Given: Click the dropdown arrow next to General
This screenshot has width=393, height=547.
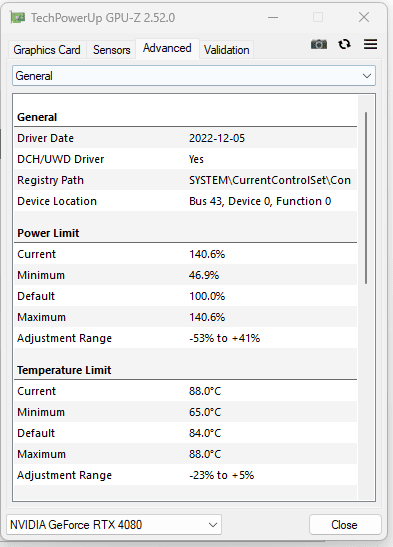Looking at the screenshot, I should pyautogui.click(x=366, y=76).
